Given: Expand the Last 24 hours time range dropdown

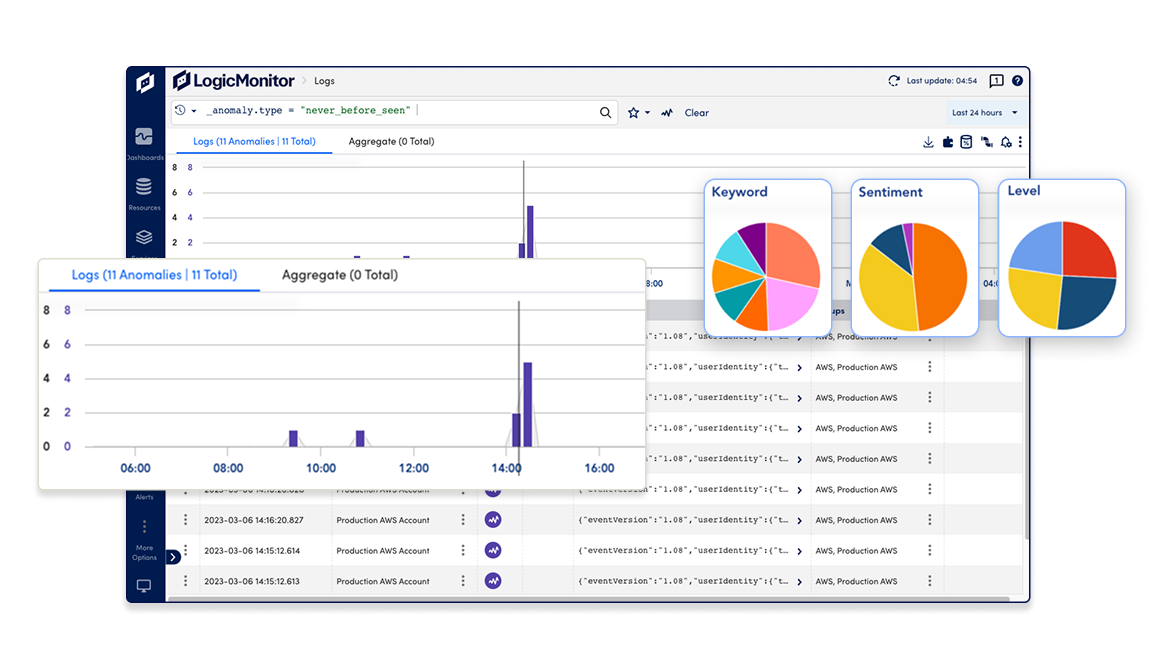Looking at the screenshot, I should coord(984,113).
